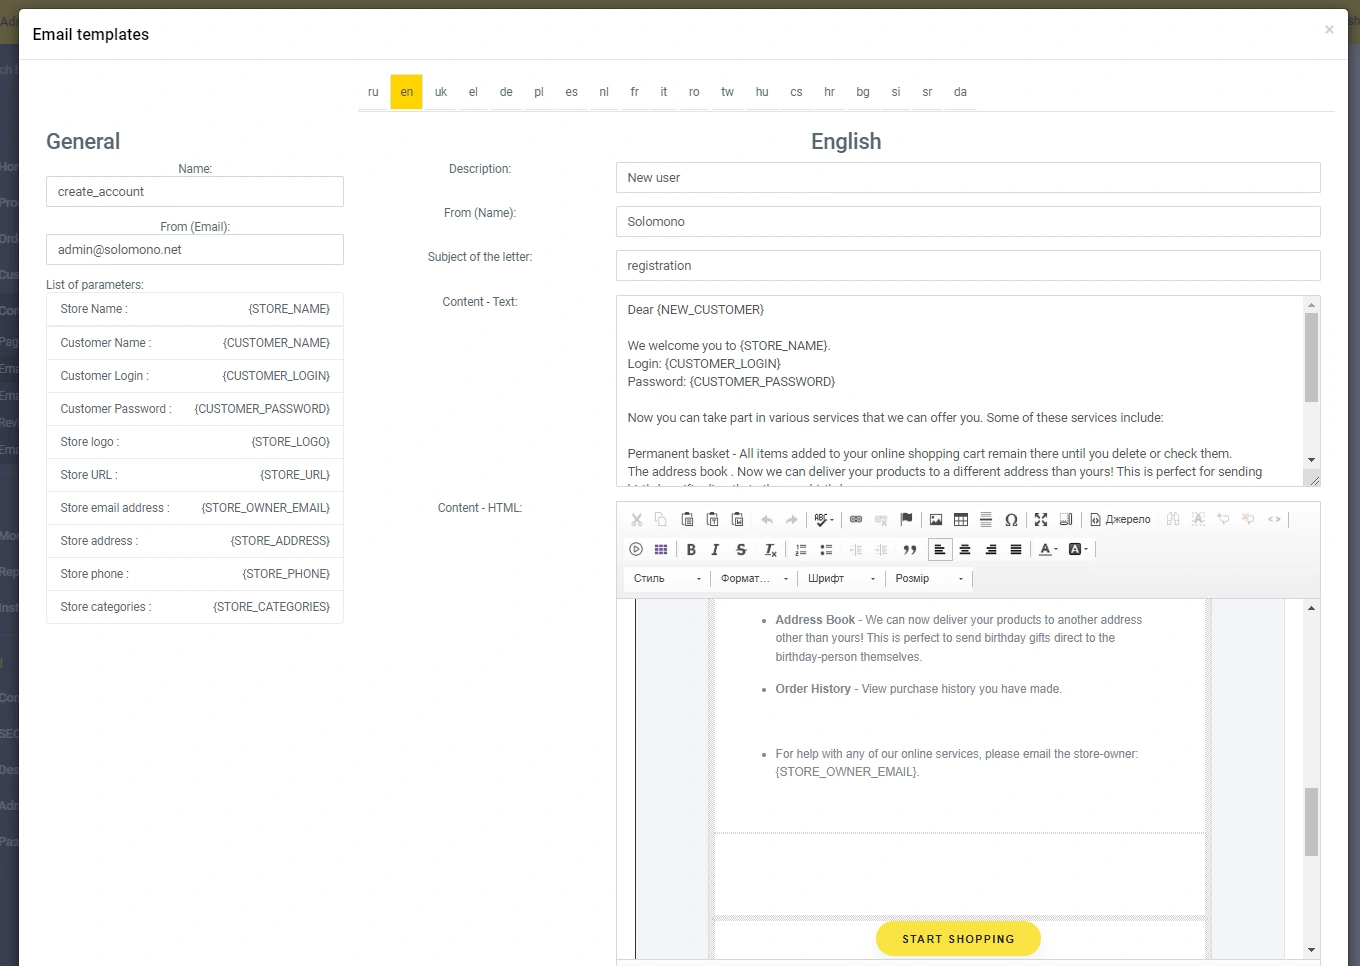1360x966 pixels.
Task: Insert an anchor with flag icon
Action: [906, 520]
